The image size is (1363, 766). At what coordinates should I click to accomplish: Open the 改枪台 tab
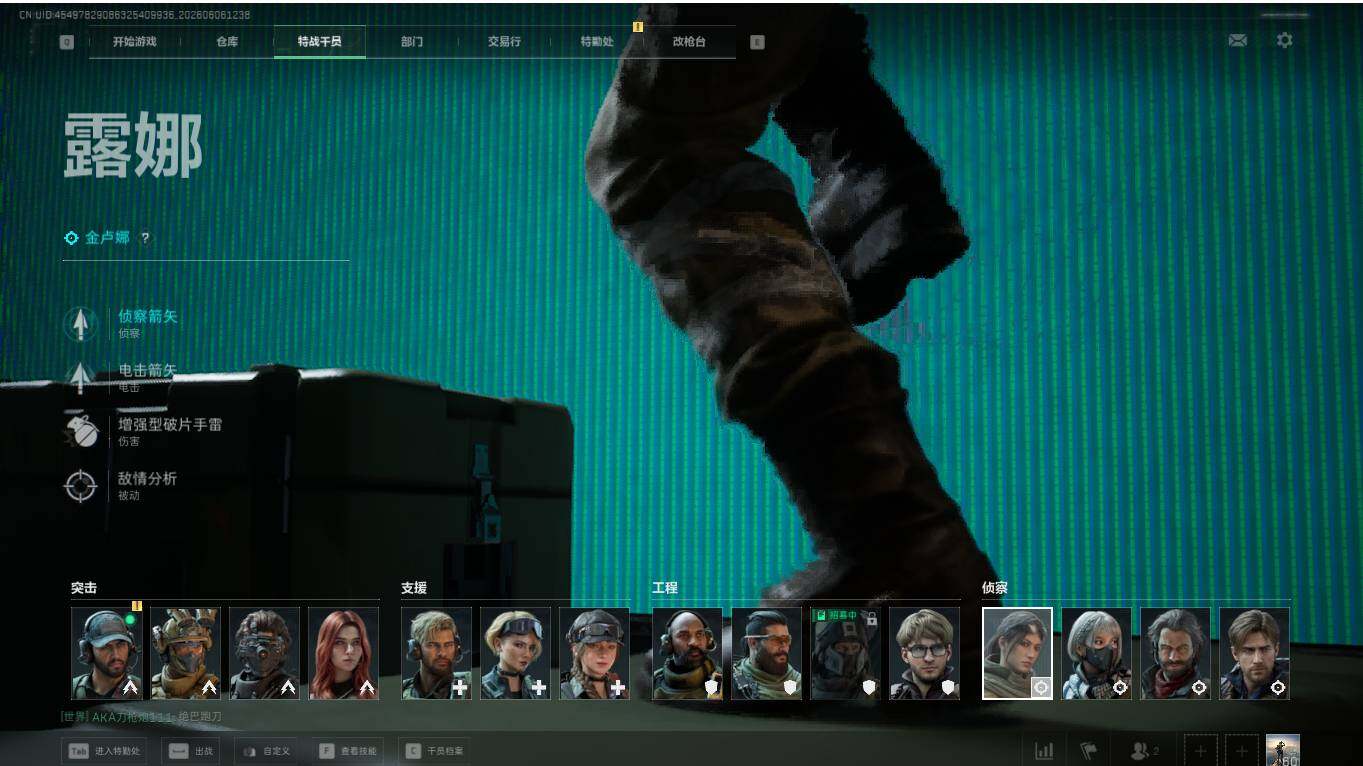(689, 42)
